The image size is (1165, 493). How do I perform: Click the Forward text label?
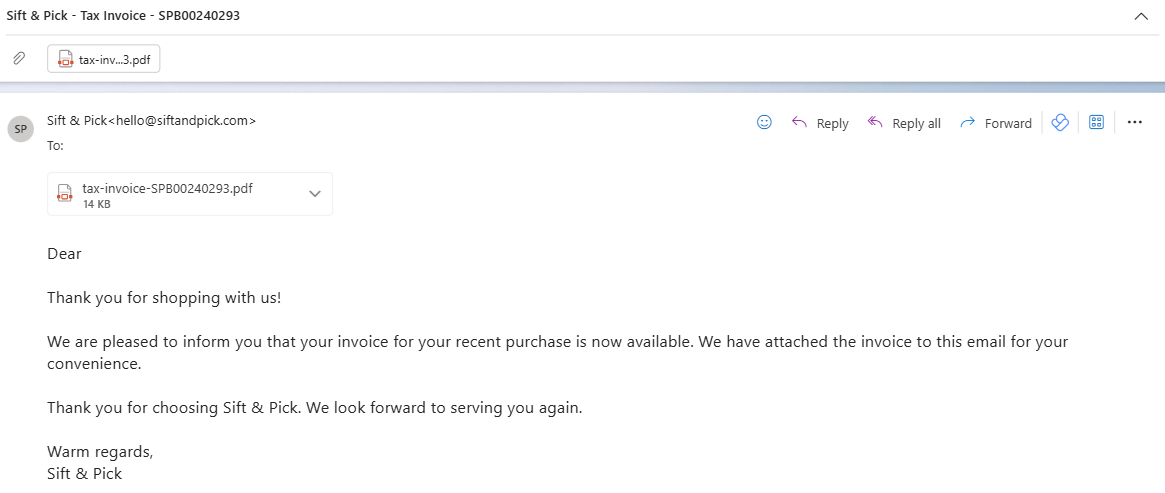click(1008, 124)
